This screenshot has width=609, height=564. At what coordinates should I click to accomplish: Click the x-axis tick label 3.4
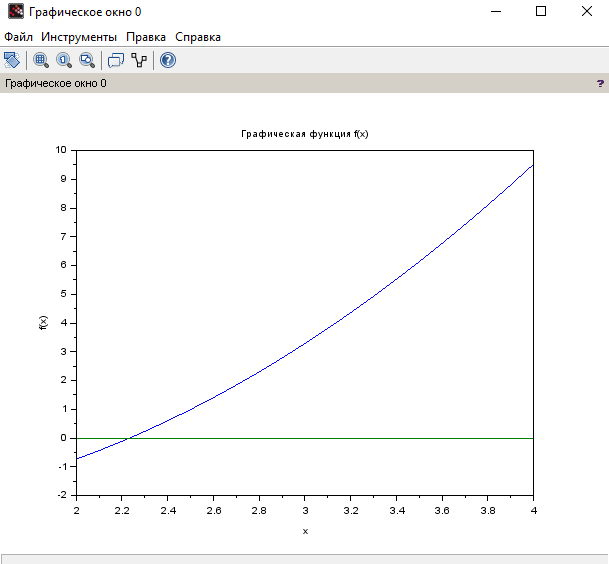(397, 510)
